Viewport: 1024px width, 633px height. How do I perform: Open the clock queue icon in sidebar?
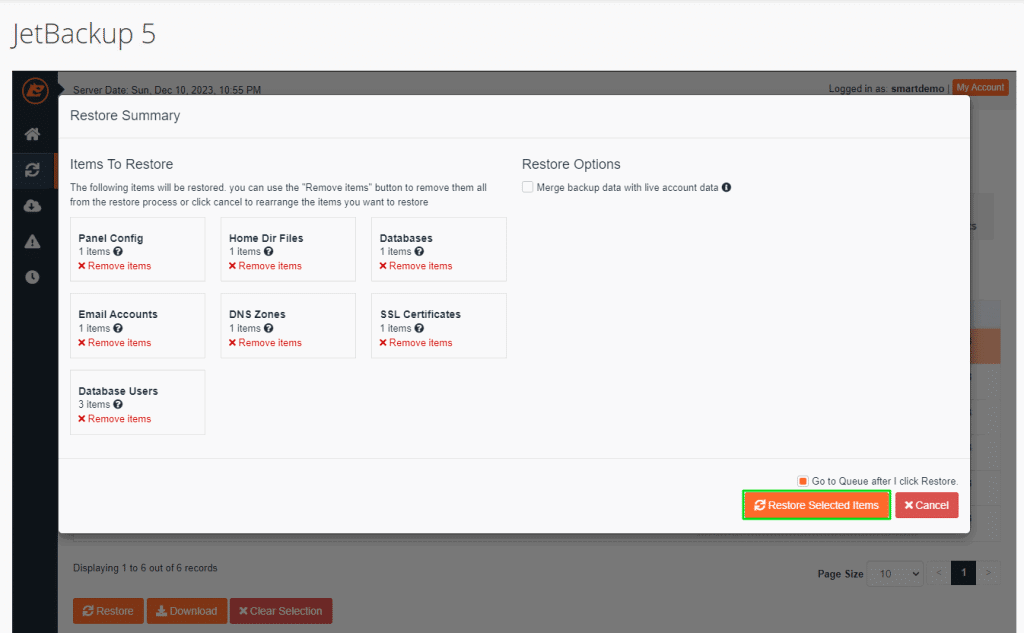pyautogui.click(x=32, y=277)
